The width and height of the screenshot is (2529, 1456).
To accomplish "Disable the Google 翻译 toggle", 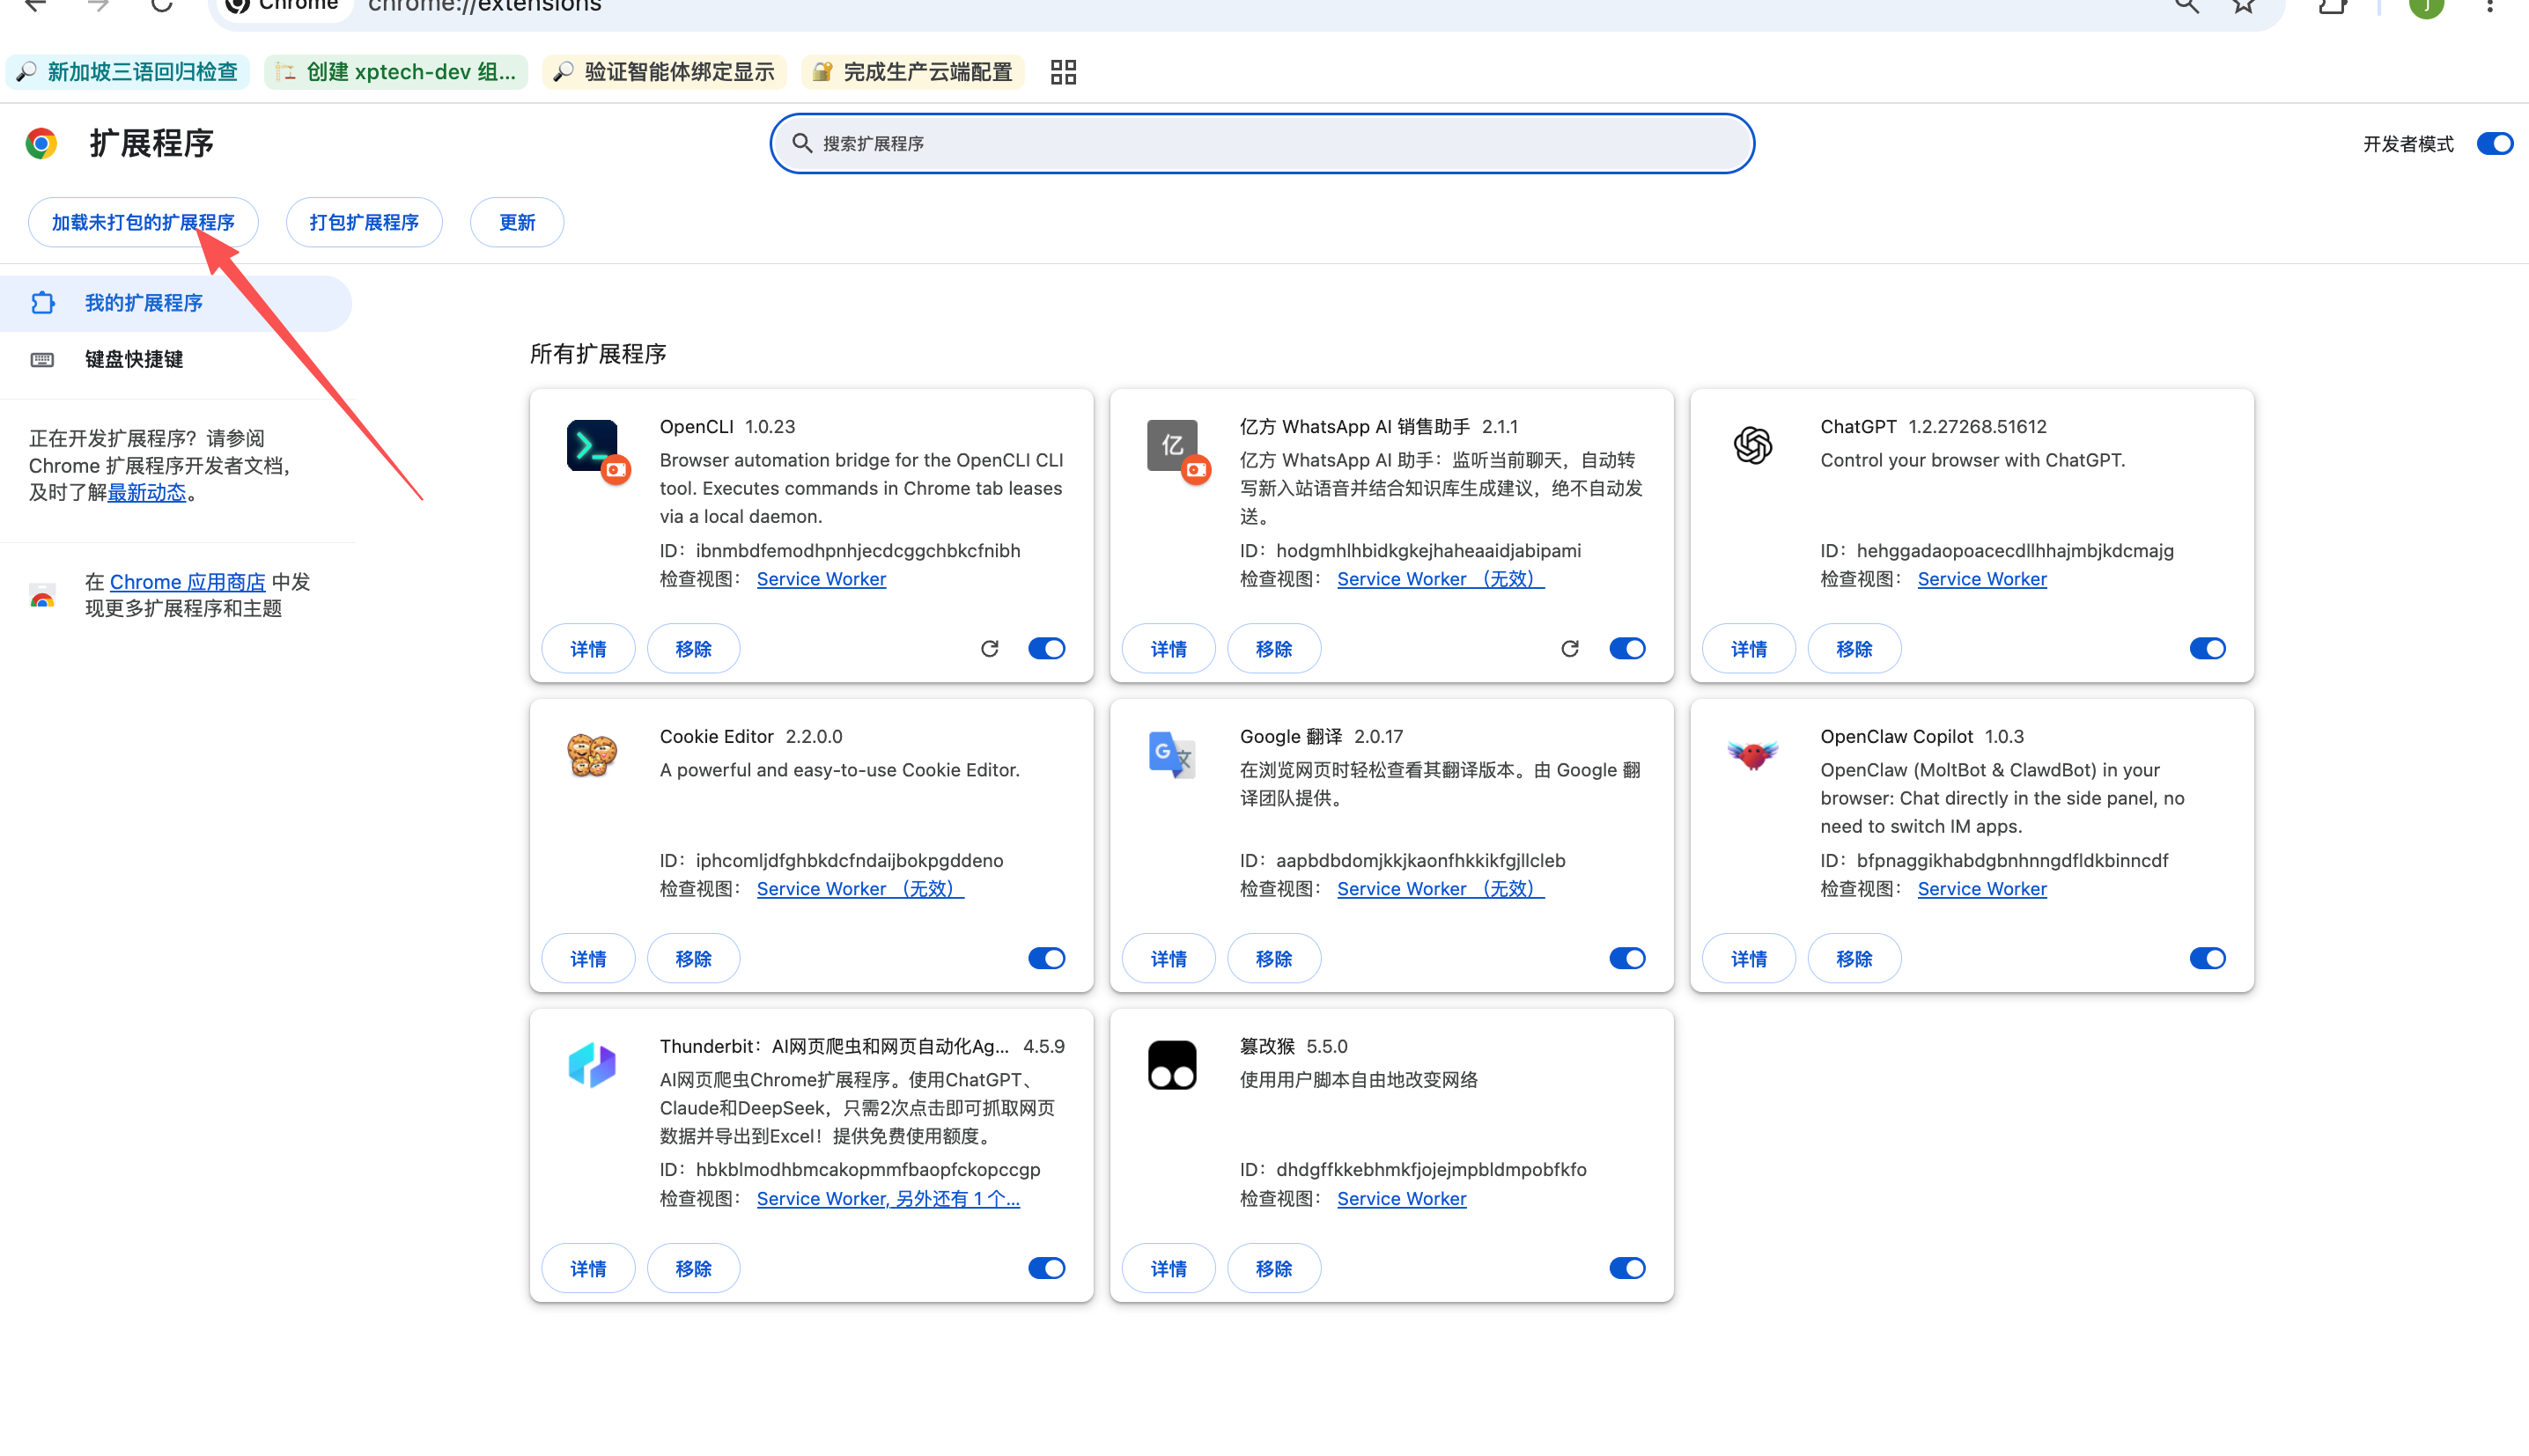I will [1627, 959].
